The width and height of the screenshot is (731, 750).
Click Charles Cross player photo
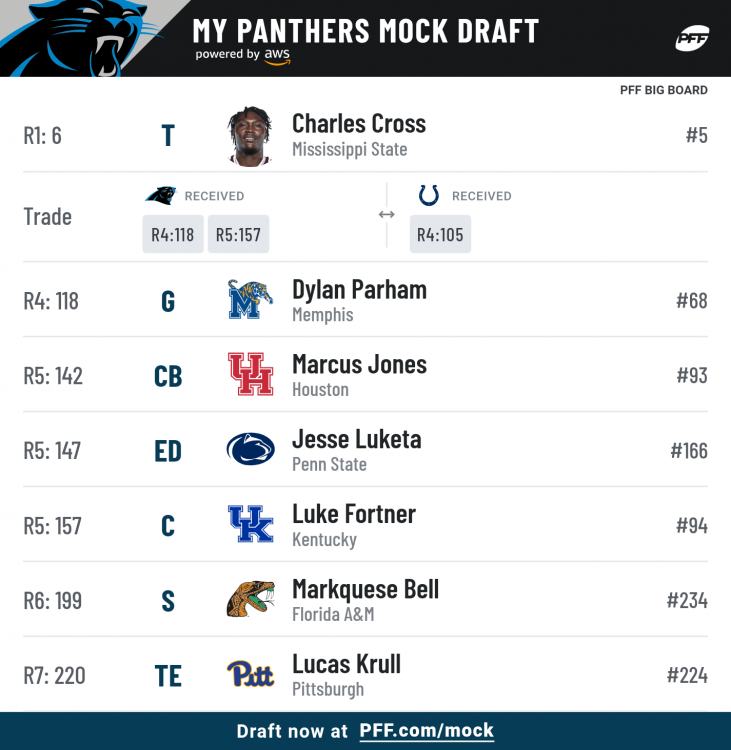coord(250,136)
